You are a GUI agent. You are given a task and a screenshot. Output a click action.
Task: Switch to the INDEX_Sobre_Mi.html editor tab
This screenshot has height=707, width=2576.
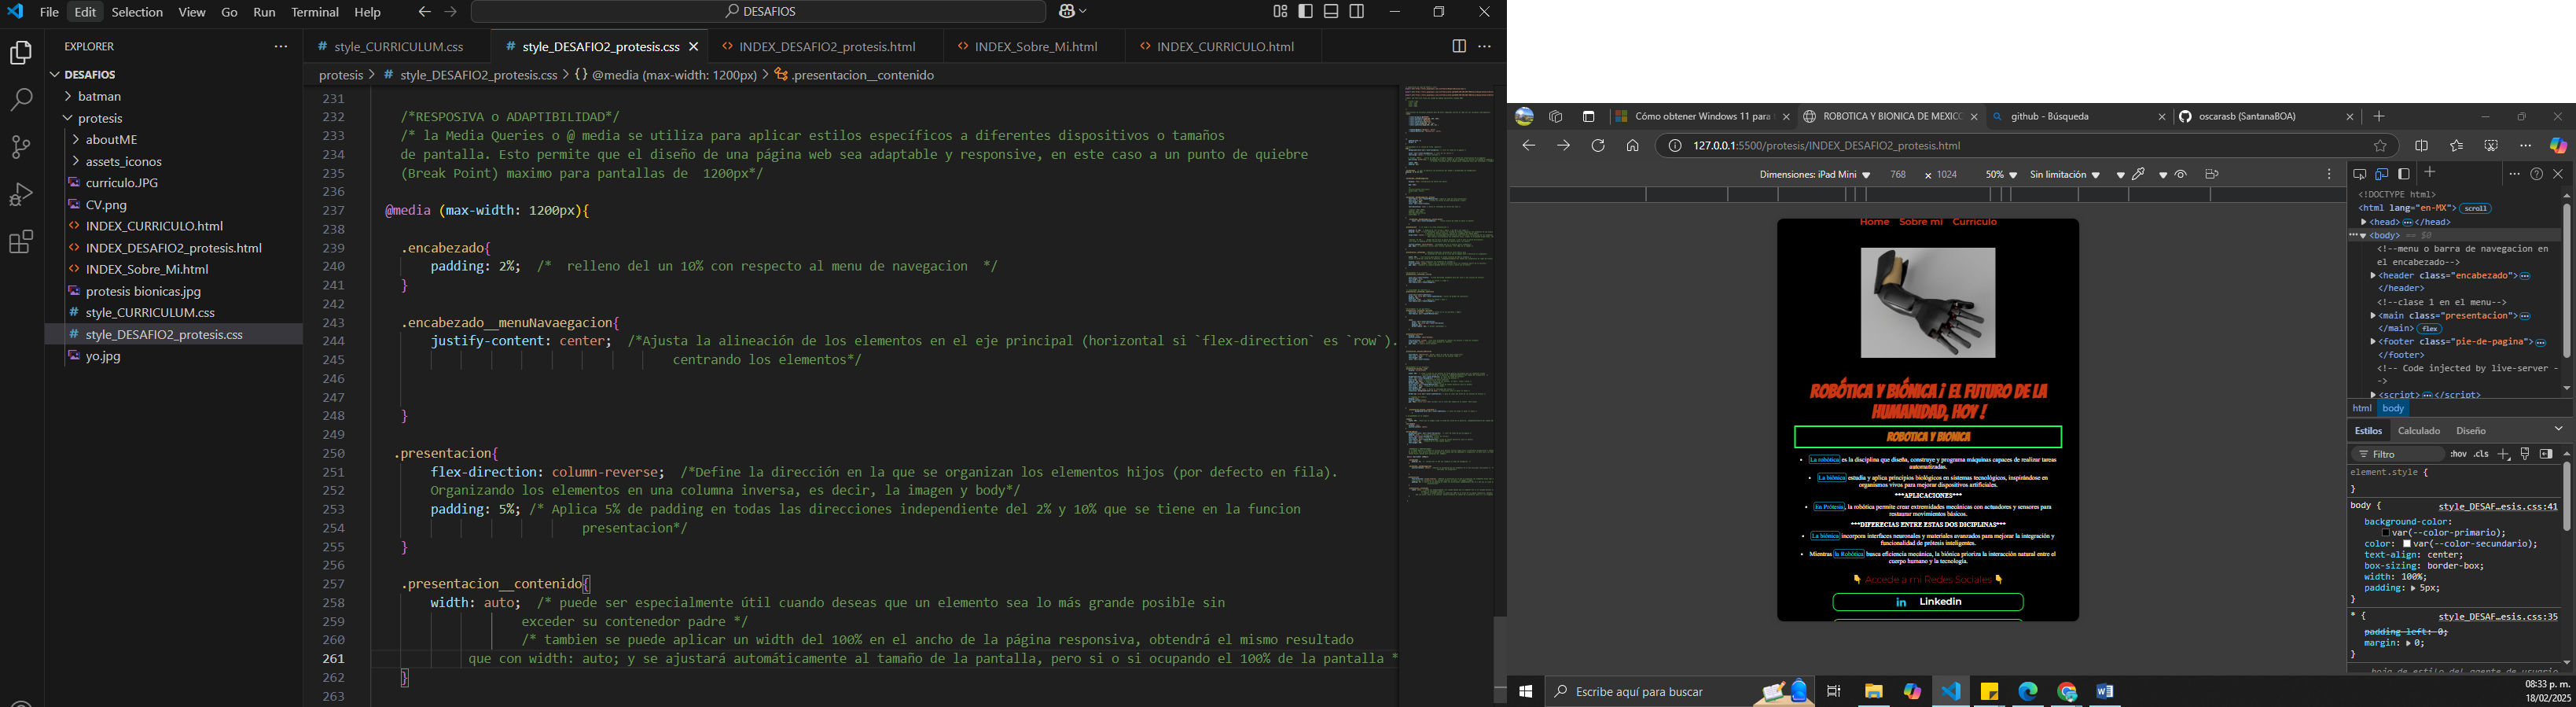[1034, 47]
